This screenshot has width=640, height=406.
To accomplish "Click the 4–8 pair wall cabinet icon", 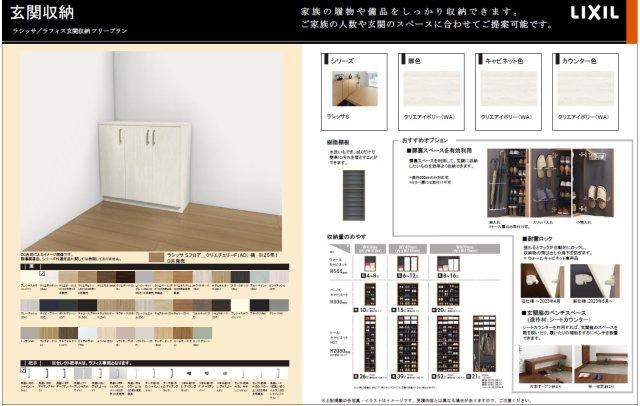I will pos(368,263).
